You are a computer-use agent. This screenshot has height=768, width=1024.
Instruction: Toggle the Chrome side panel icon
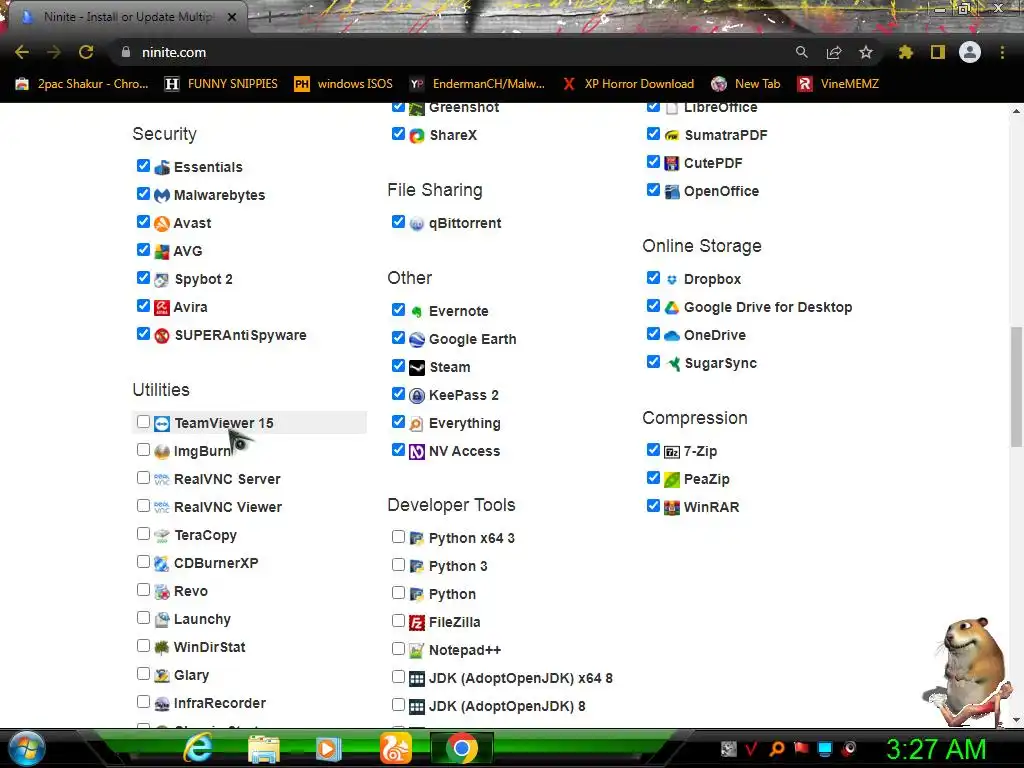tap(938, 52)
